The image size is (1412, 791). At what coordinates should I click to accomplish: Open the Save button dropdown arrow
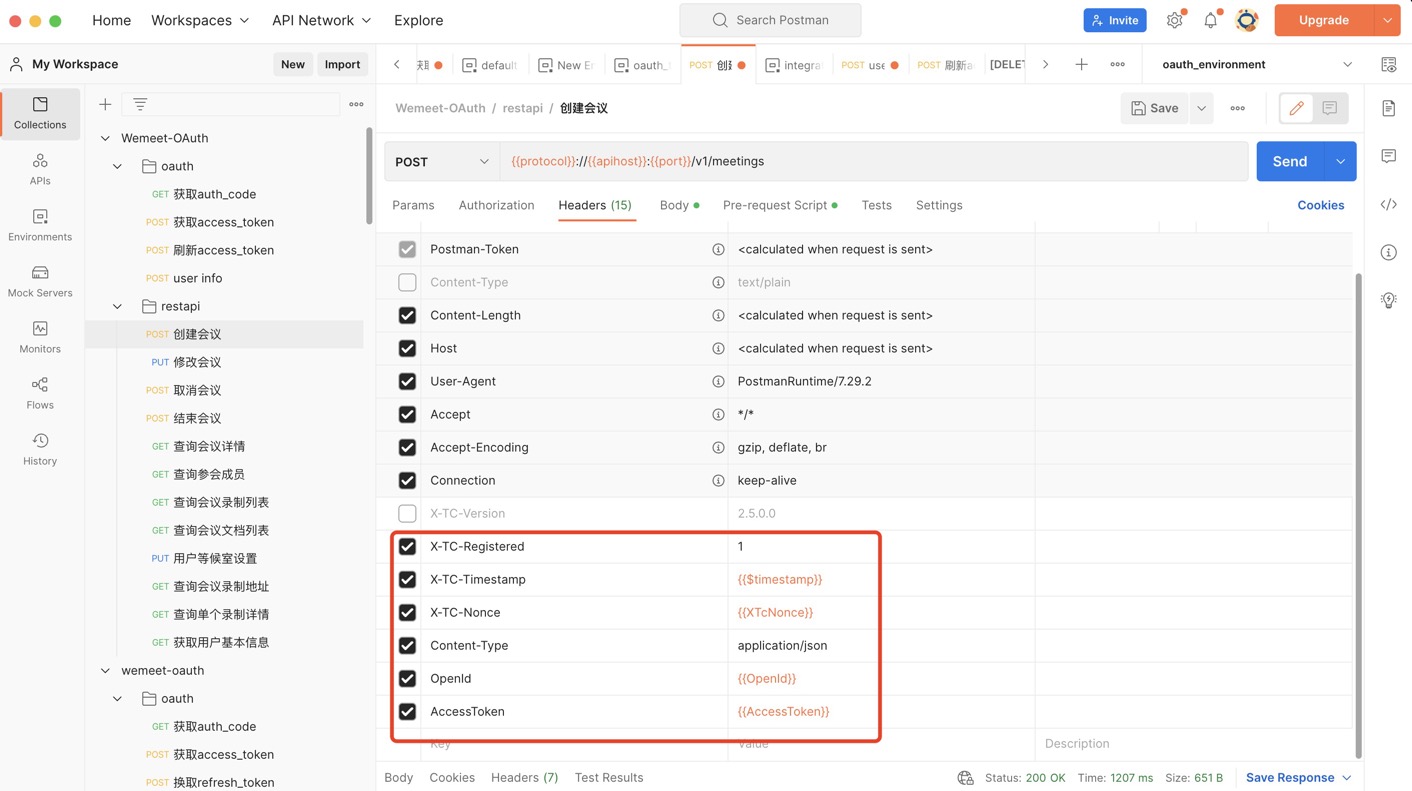(1202, 108)
